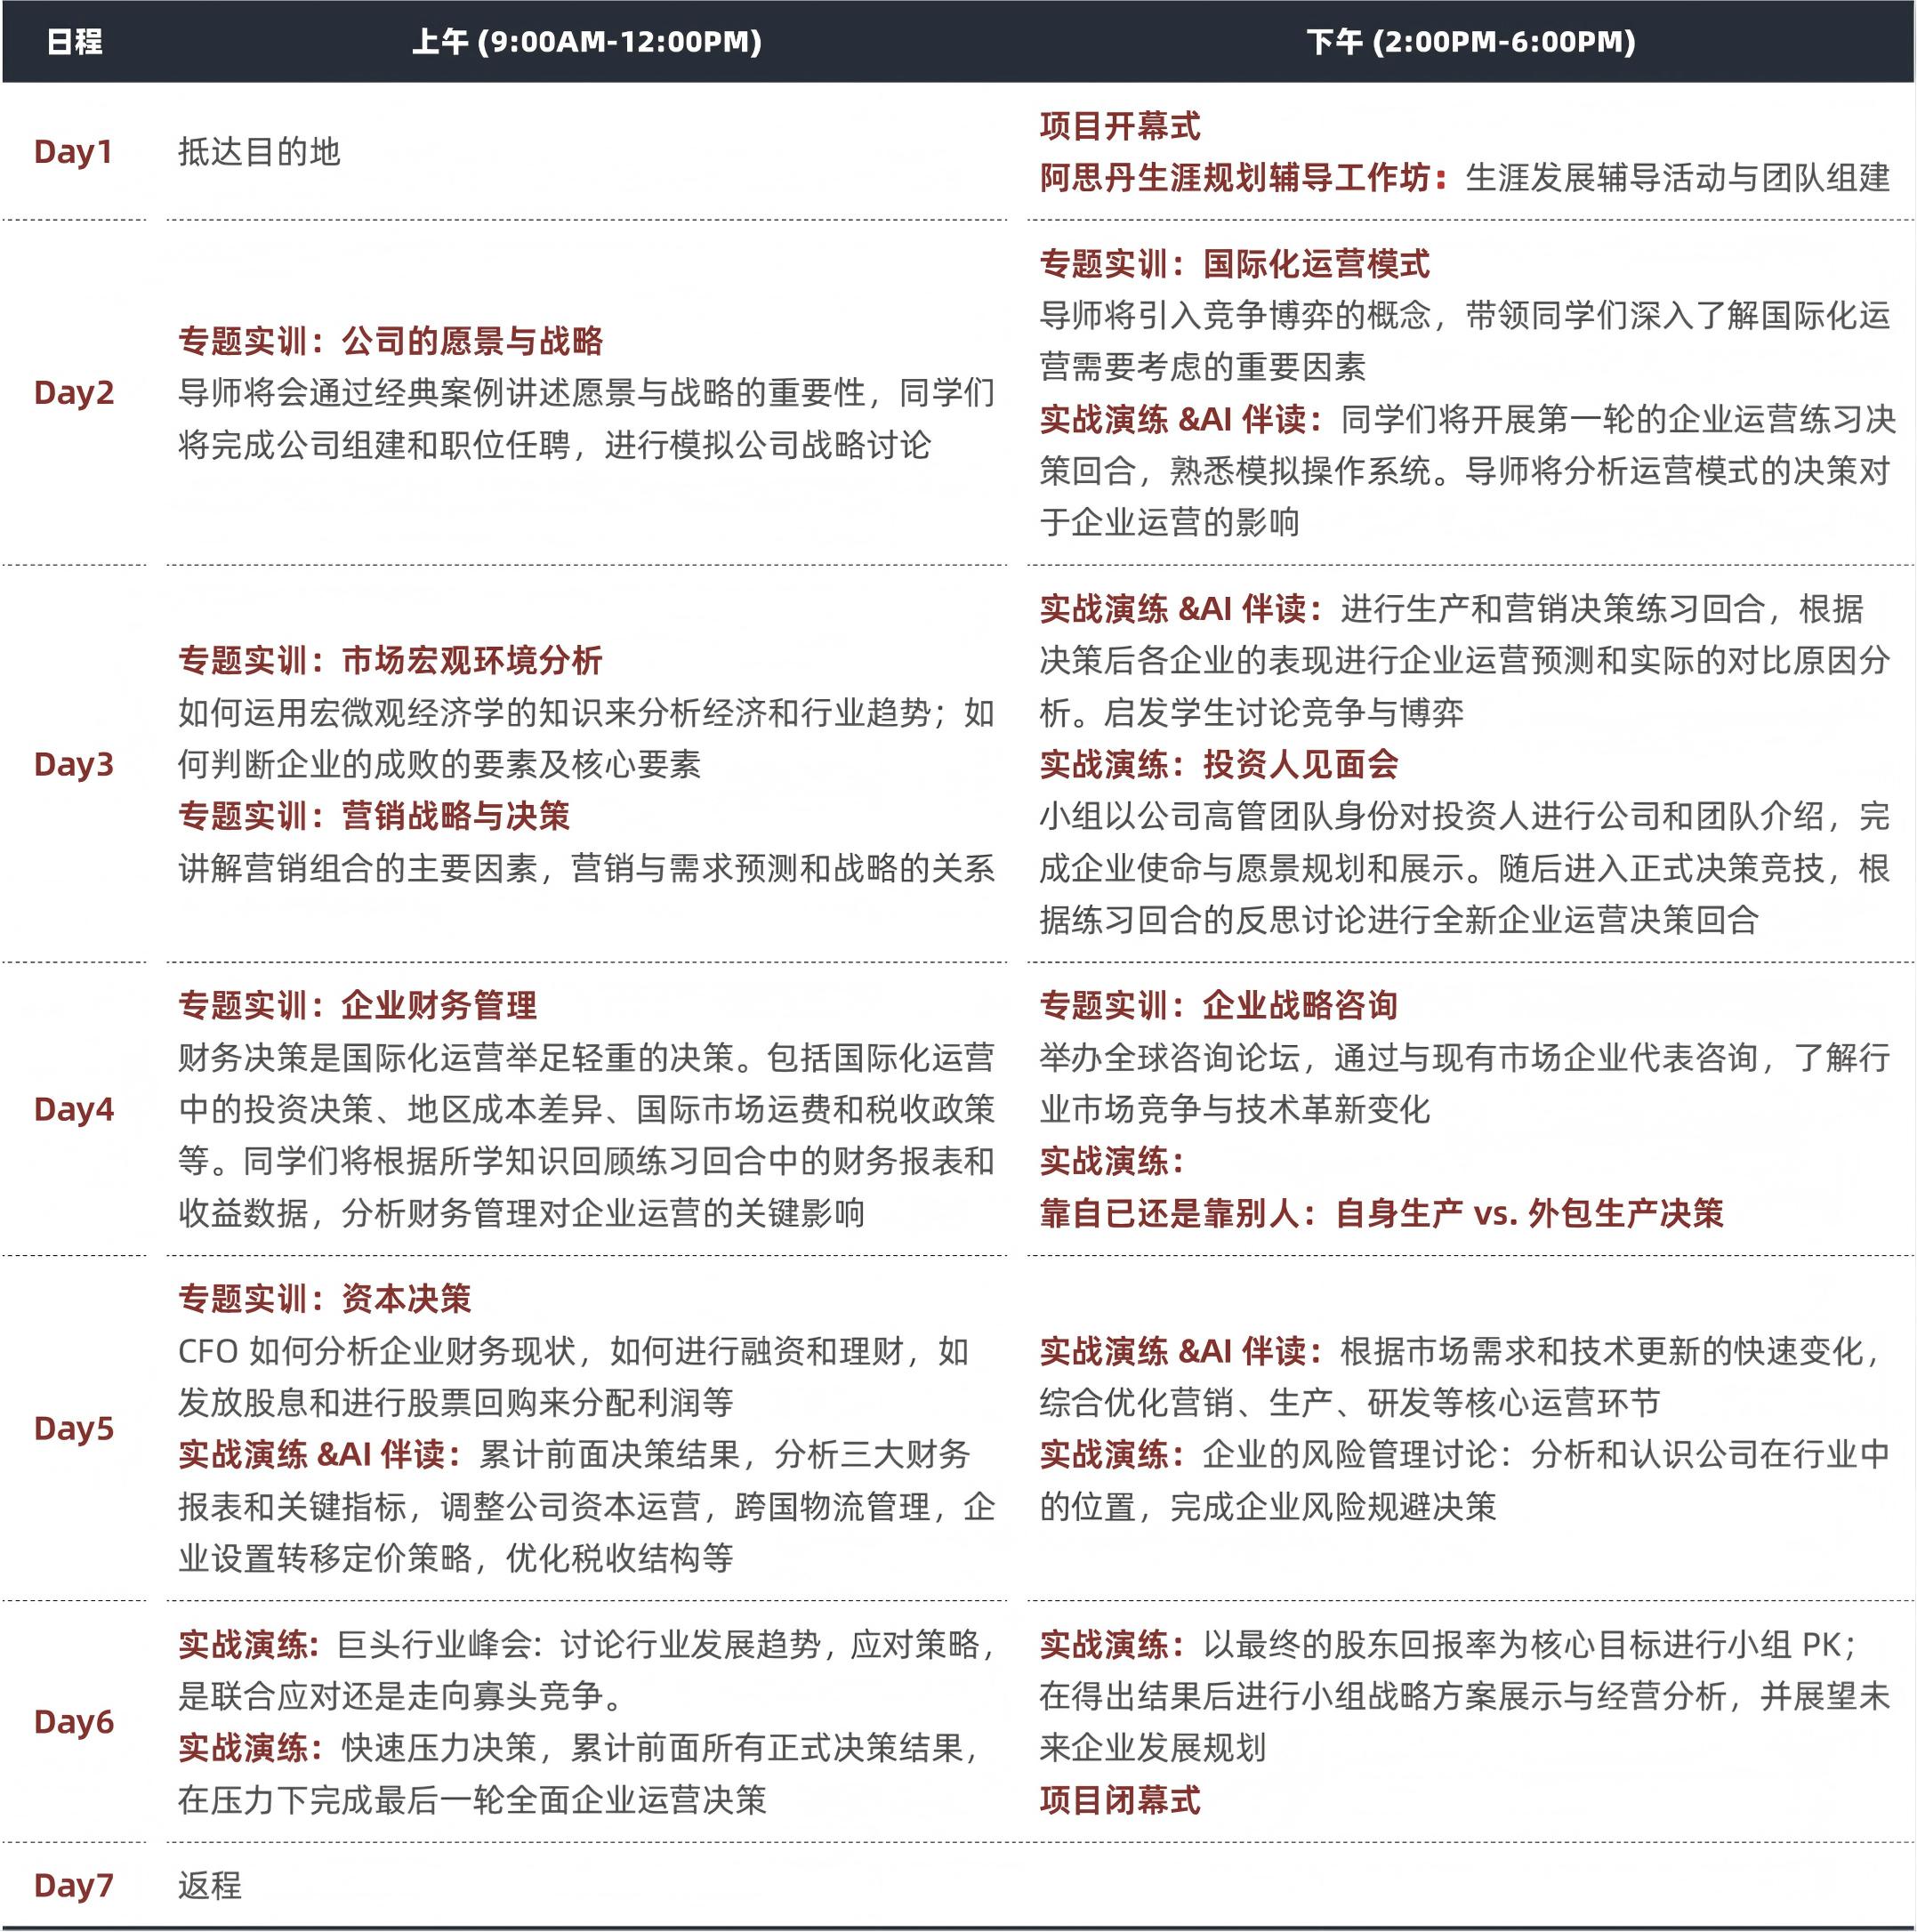Select the Day7 row label
Screen dimensions: 1917x1932
(74, 1885)
